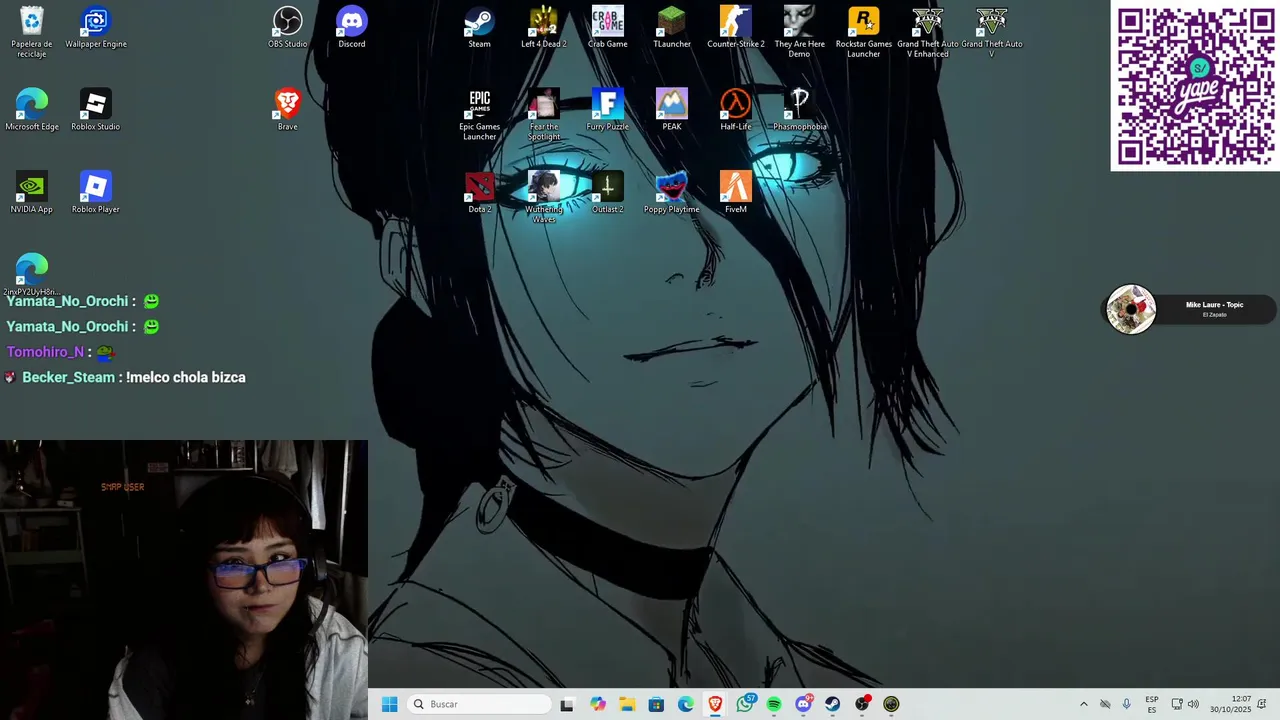Click Becker_Steam chat username
The width and height of the screenshot is (1280, 720).
[x=68, y=377]
